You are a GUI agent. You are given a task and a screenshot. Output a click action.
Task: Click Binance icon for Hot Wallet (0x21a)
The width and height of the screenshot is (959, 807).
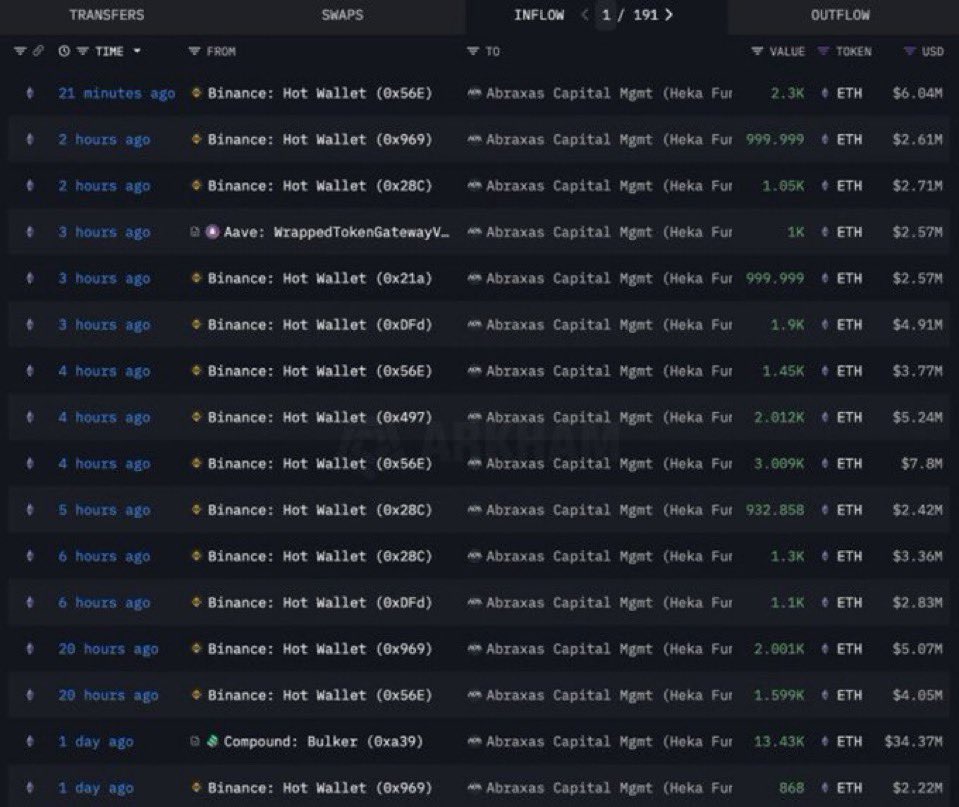click(196, 278)
